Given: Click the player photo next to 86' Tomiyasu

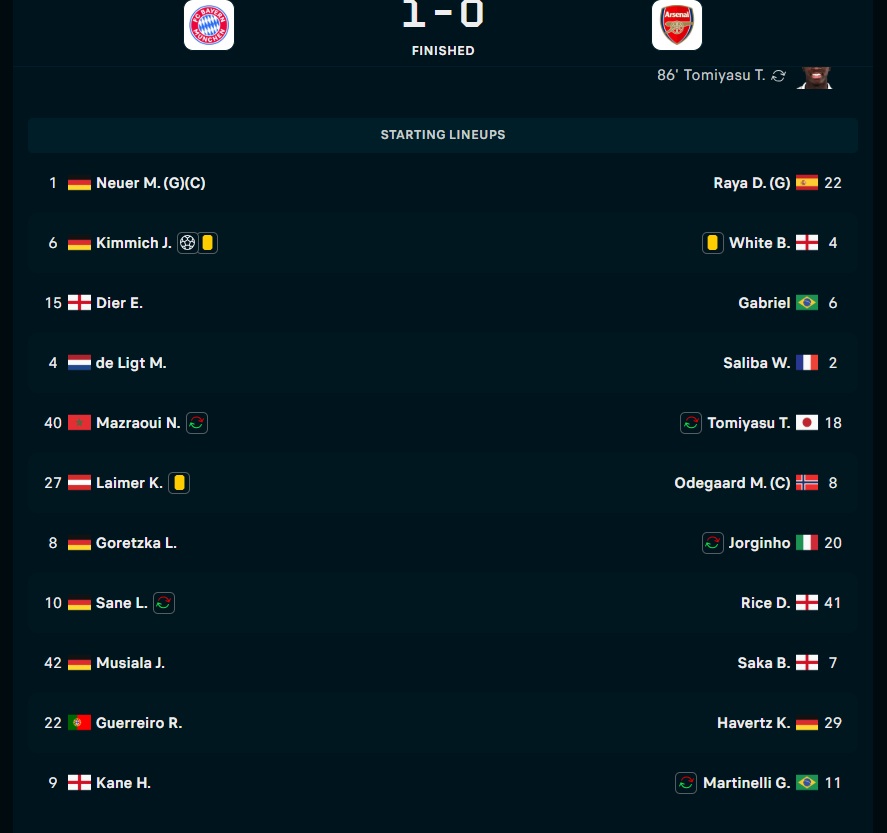Looking at the screenshot, I should click(x=815, y=77).
